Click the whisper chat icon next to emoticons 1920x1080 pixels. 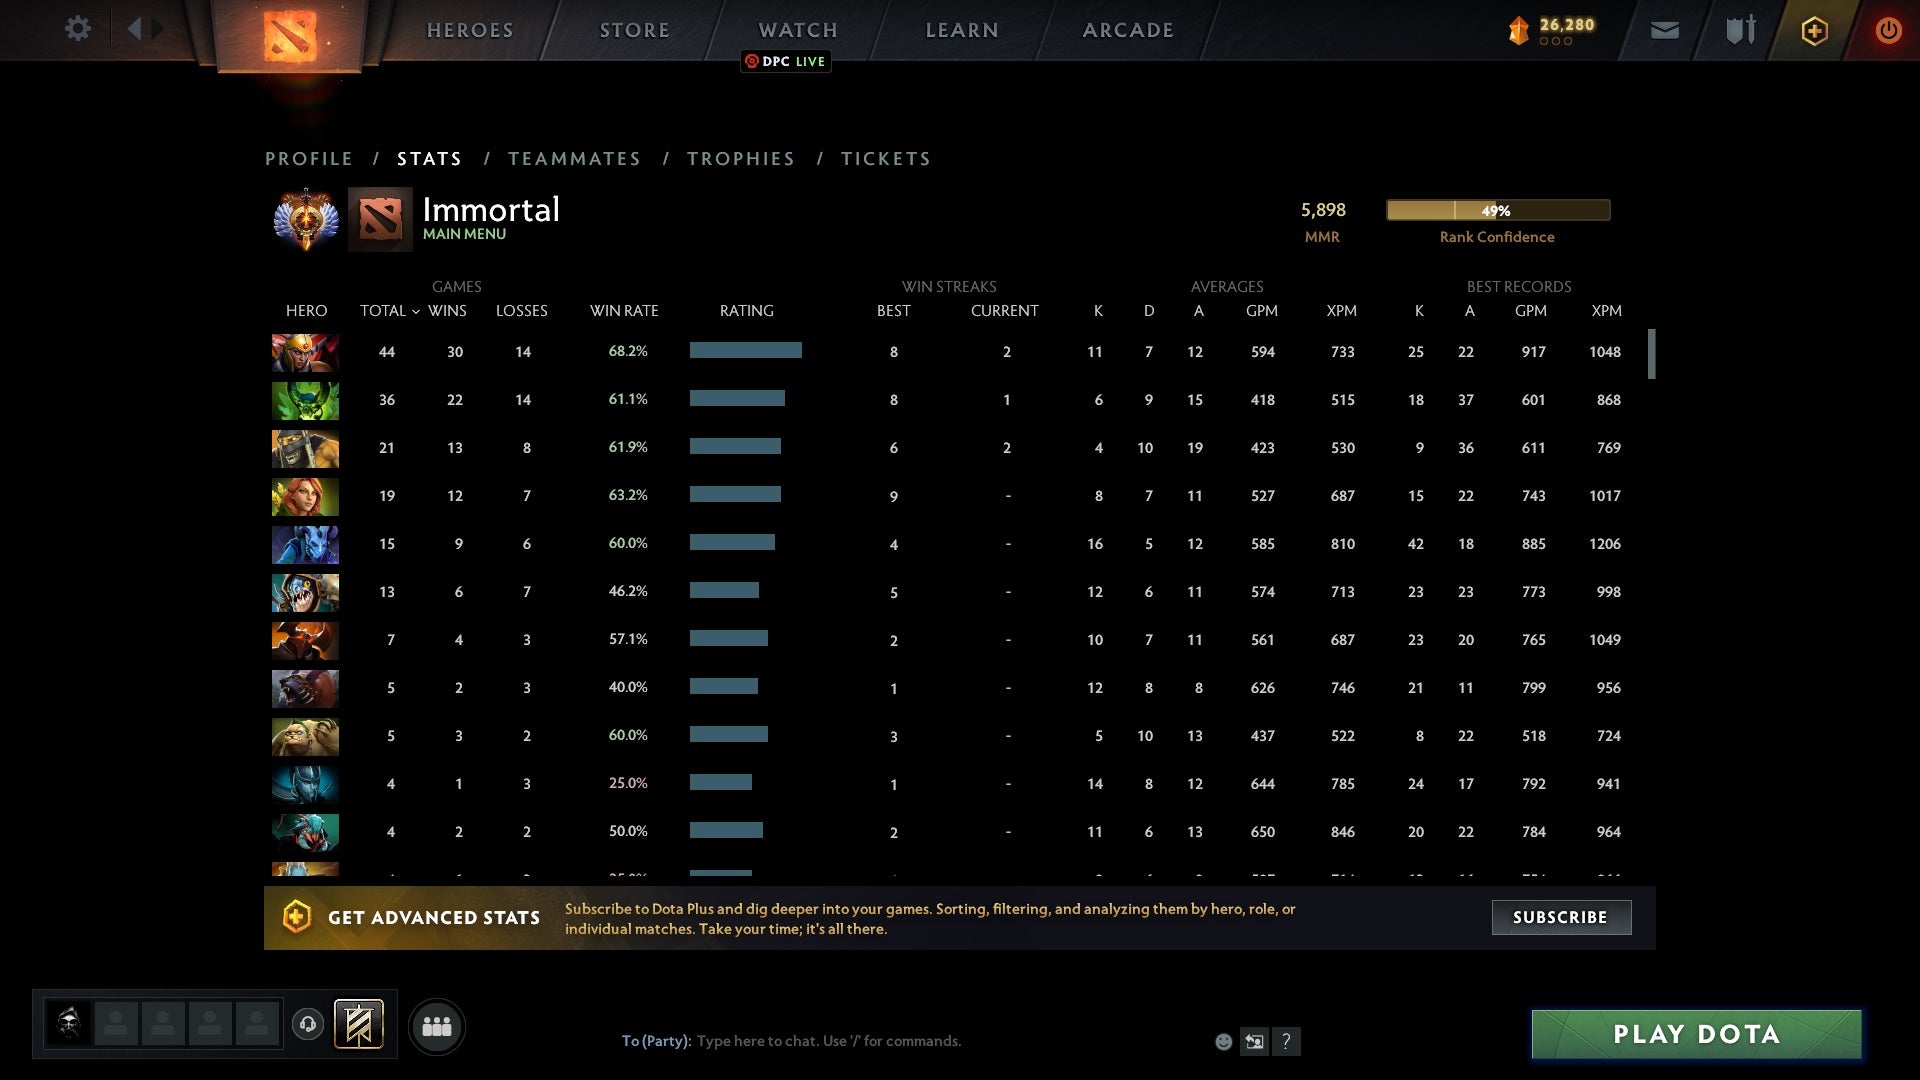tap(1255, 1041)
